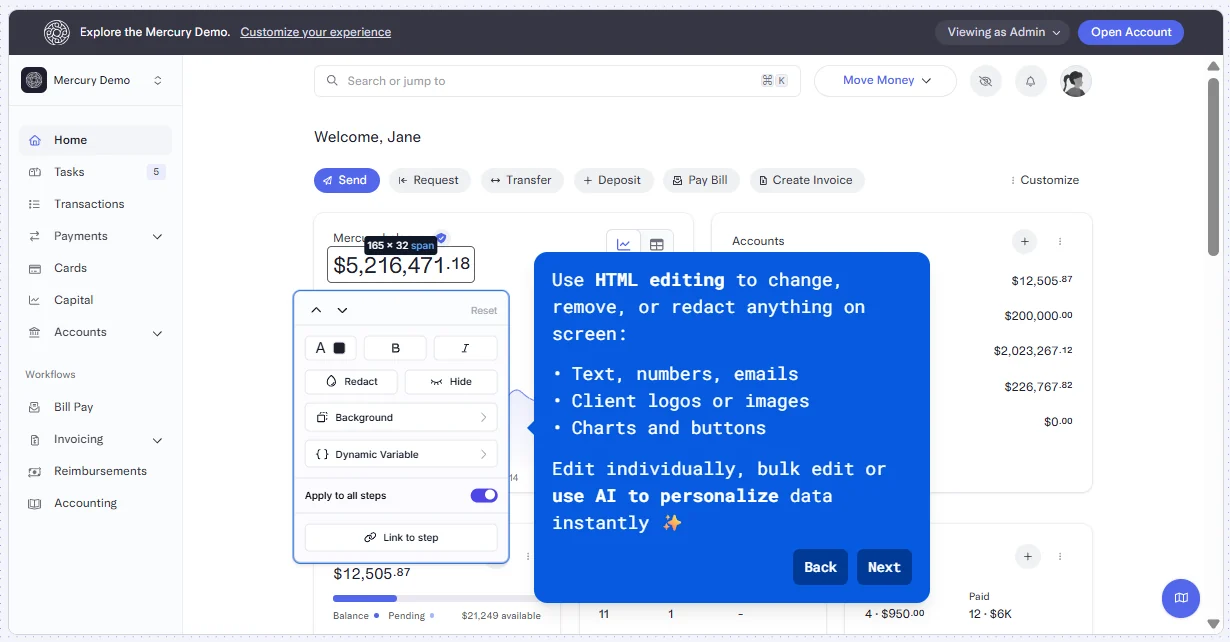Open Accounts card more options menu
1230x642 pixels.
[1060, 241]
